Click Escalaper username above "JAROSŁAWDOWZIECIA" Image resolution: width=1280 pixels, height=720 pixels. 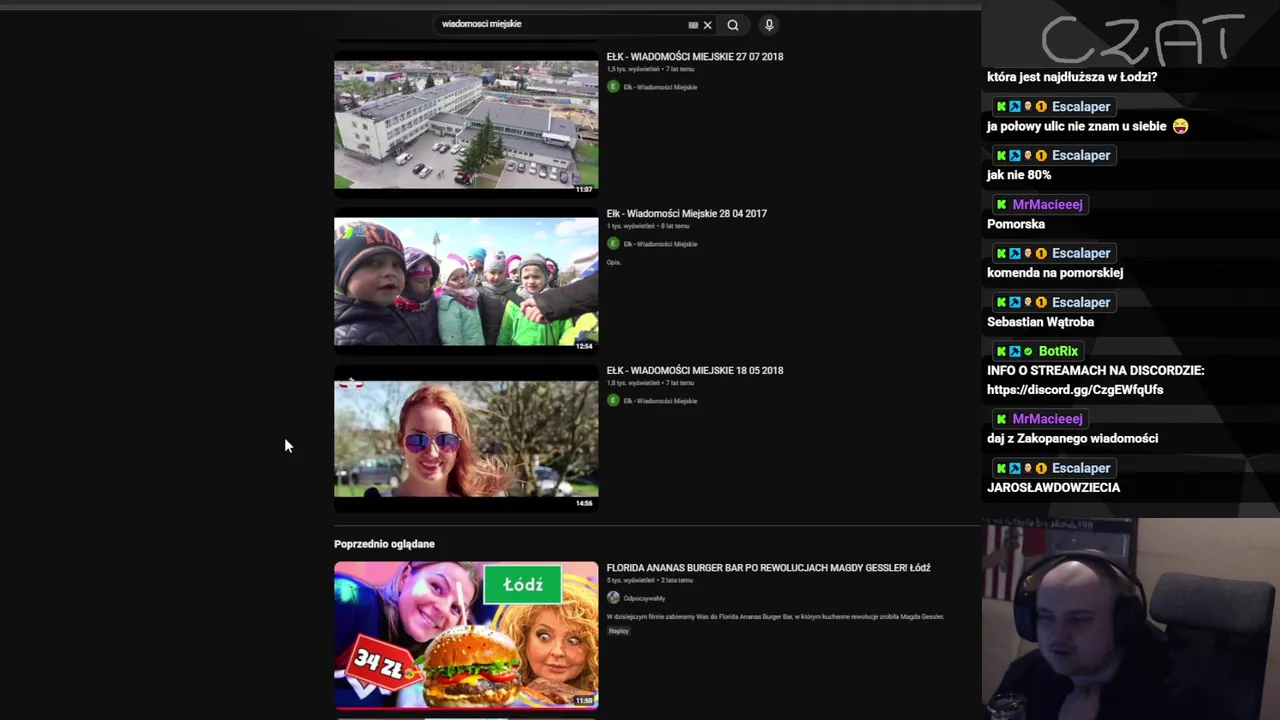point(1081,468)
